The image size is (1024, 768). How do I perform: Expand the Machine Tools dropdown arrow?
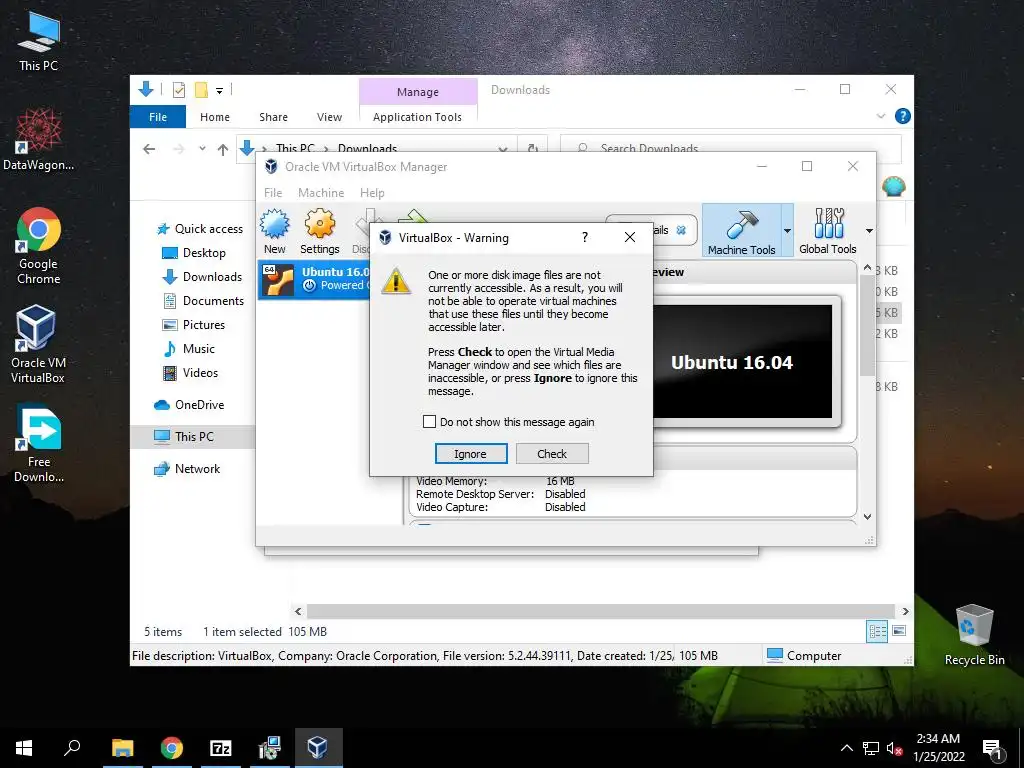tap(787, 231)
